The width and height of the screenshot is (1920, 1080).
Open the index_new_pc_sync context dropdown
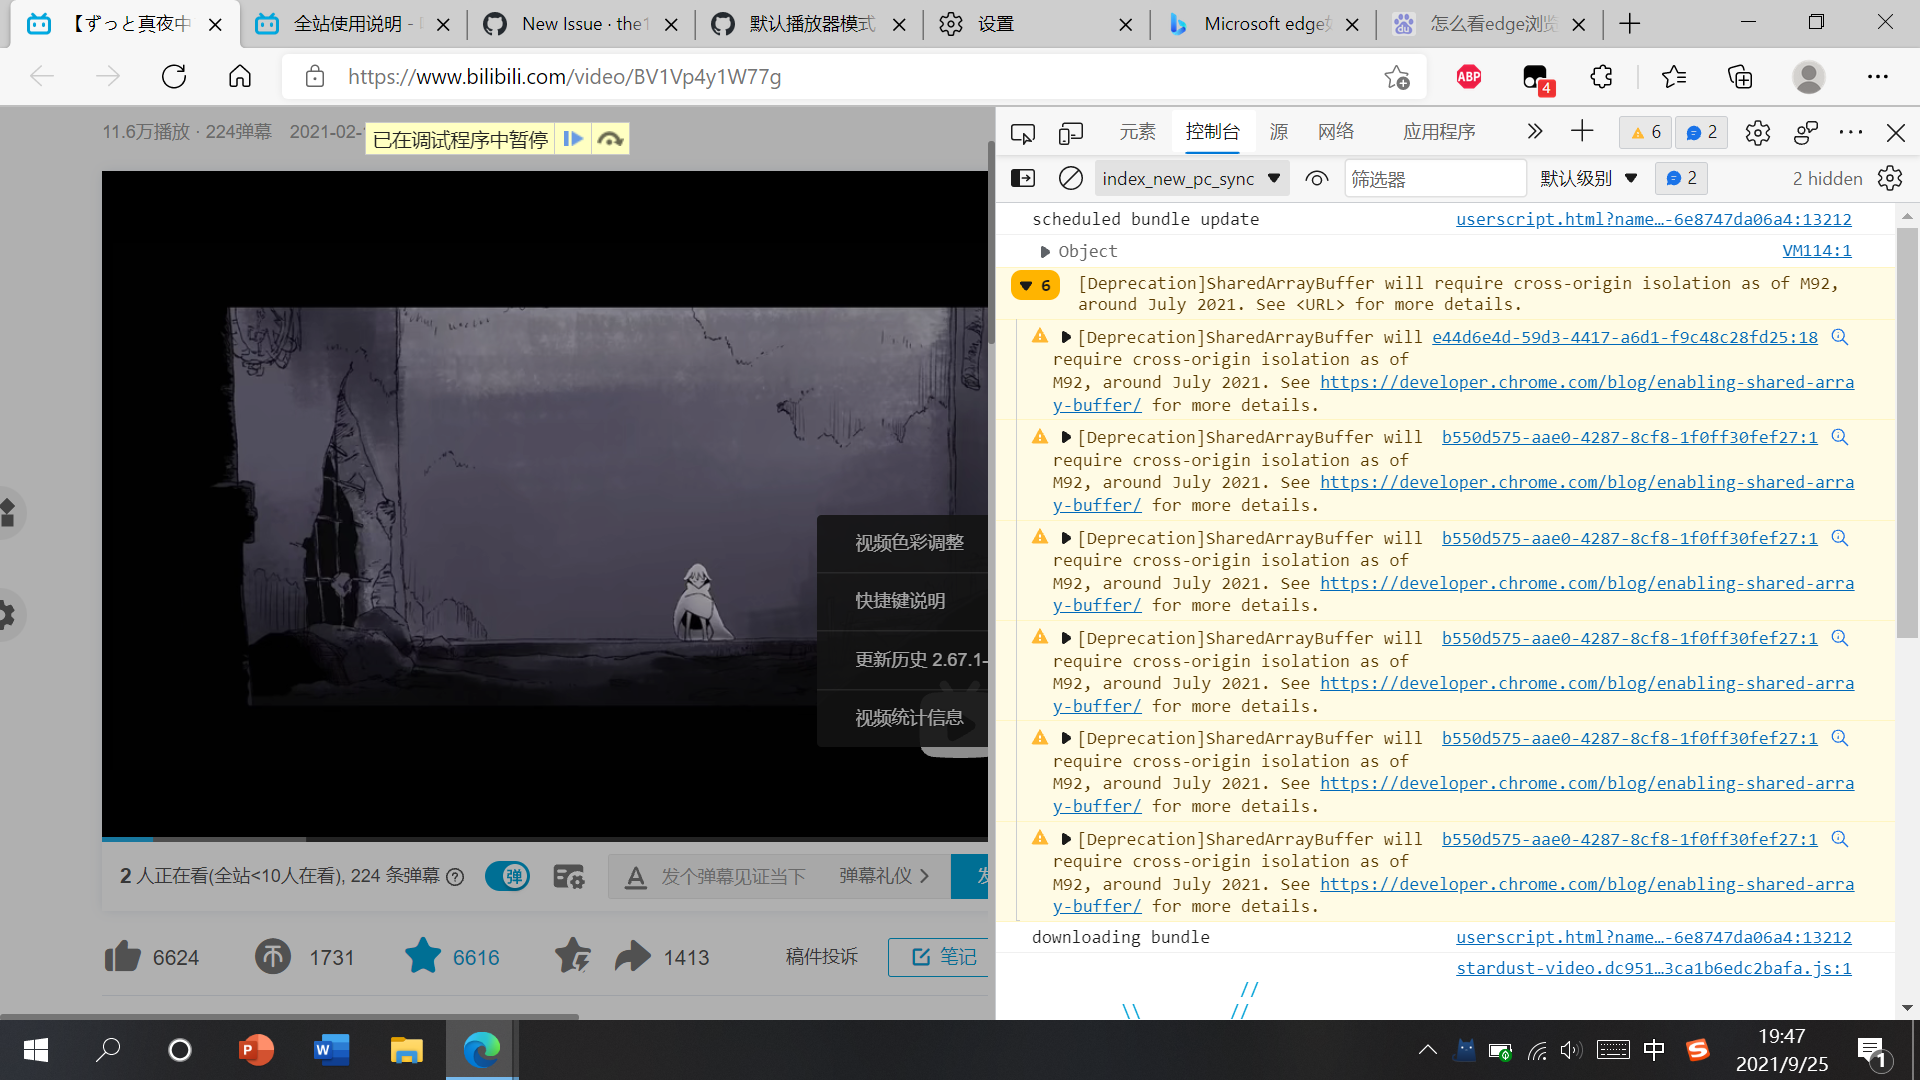pos(1190,177)
